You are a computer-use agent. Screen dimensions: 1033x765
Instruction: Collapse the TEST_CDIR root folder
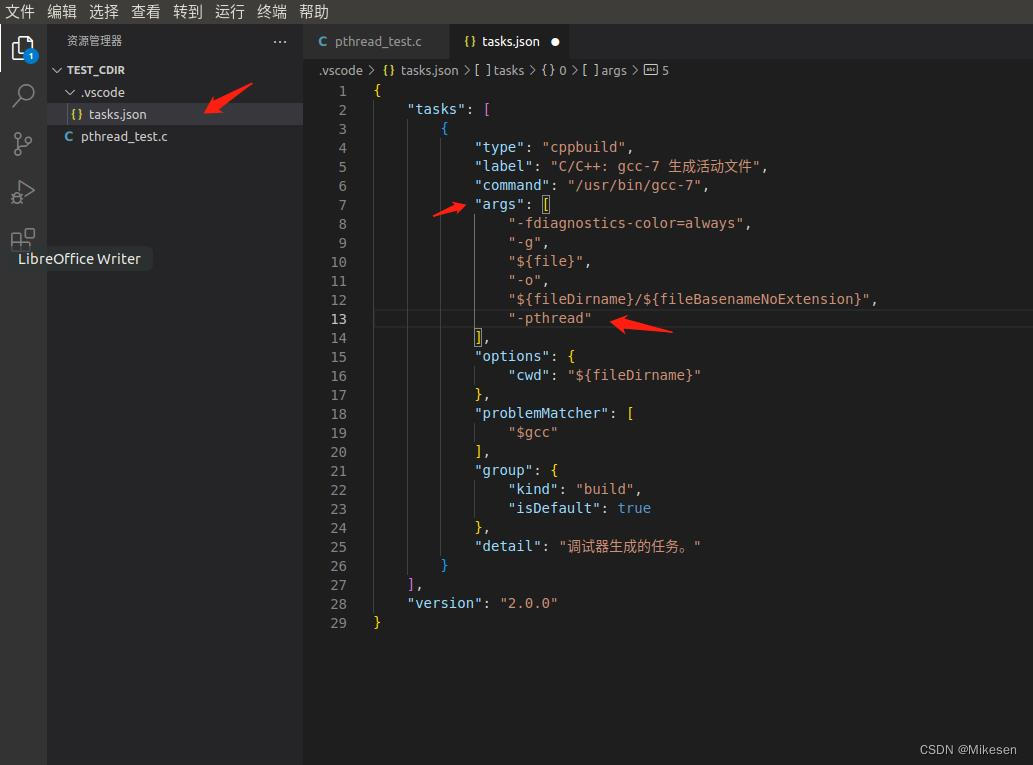point(59,70)
